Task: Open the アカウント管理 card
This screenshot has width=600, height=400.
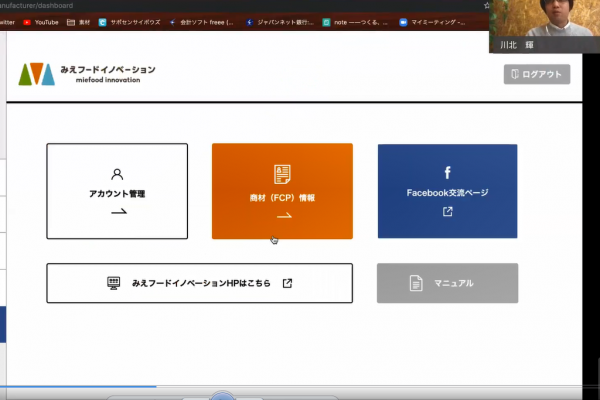Action: pos(117,191)
